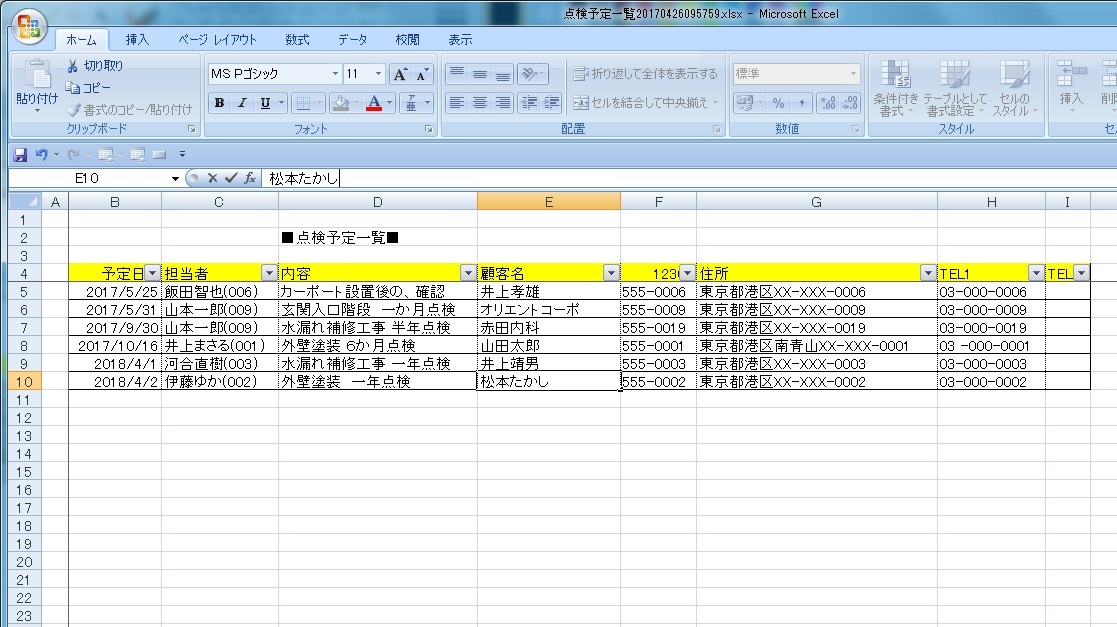Click the Copy command
Screen dimensions: 1117x627
click(x=88, y=88)
